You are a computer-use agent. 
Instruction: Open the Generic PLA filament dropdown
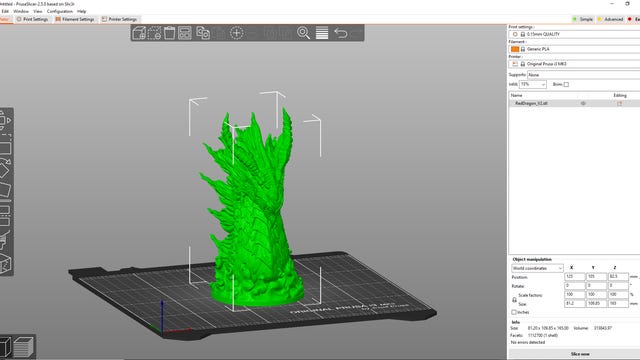tap(575, 49)
